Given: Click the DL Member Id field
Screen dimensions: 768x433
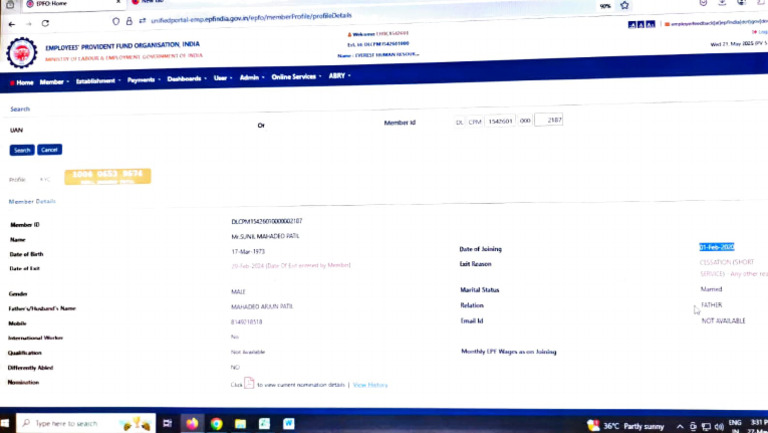Looking at the screenshot, I should [459, 122].
